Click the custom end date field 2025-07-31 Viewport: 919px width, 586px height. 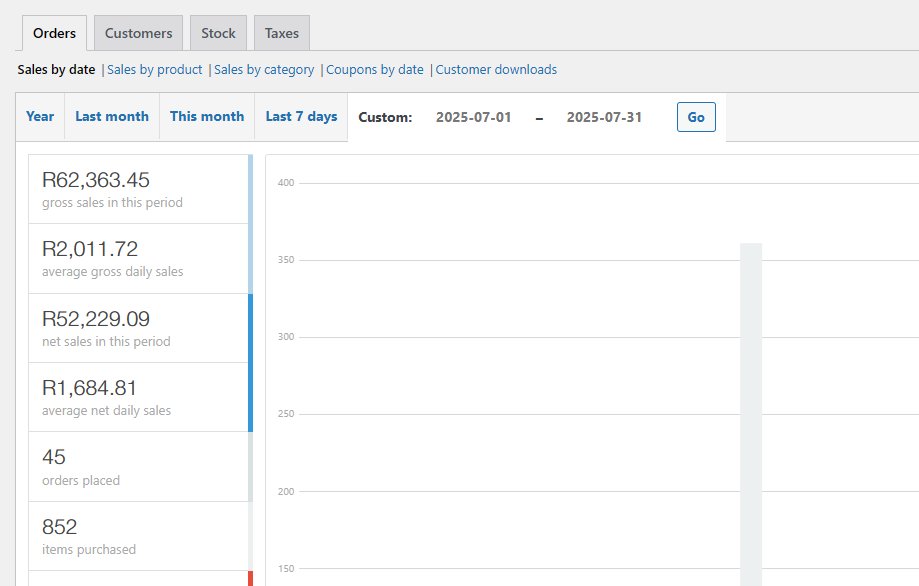point(604,117)
